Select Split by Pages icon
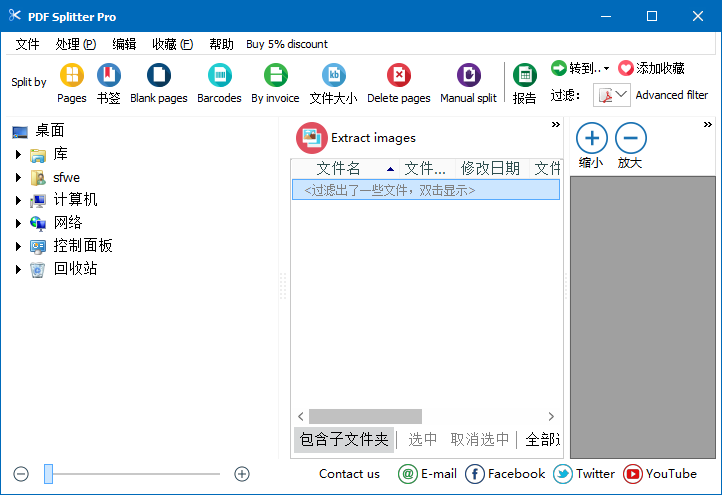Image resolution: width=722 pixels, height=495 pixels. click(x=72, y=75)
